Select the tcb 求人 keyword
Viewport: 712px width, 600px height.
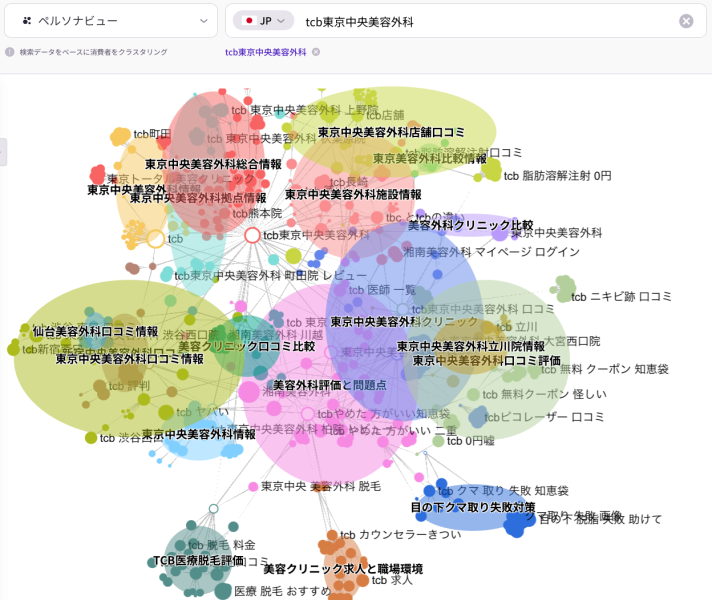click(x=392, y=580)
